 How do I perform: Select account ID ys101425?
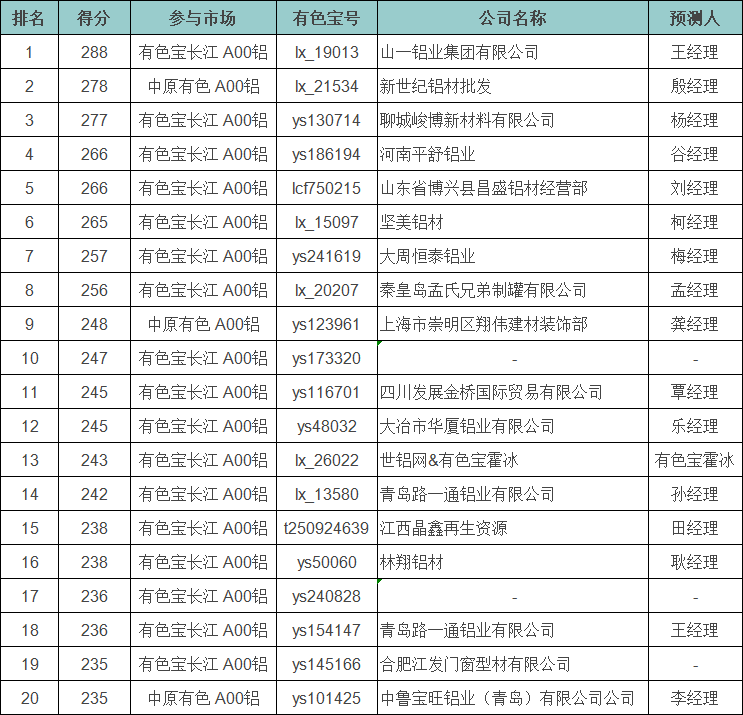click(x=326, y=698)
